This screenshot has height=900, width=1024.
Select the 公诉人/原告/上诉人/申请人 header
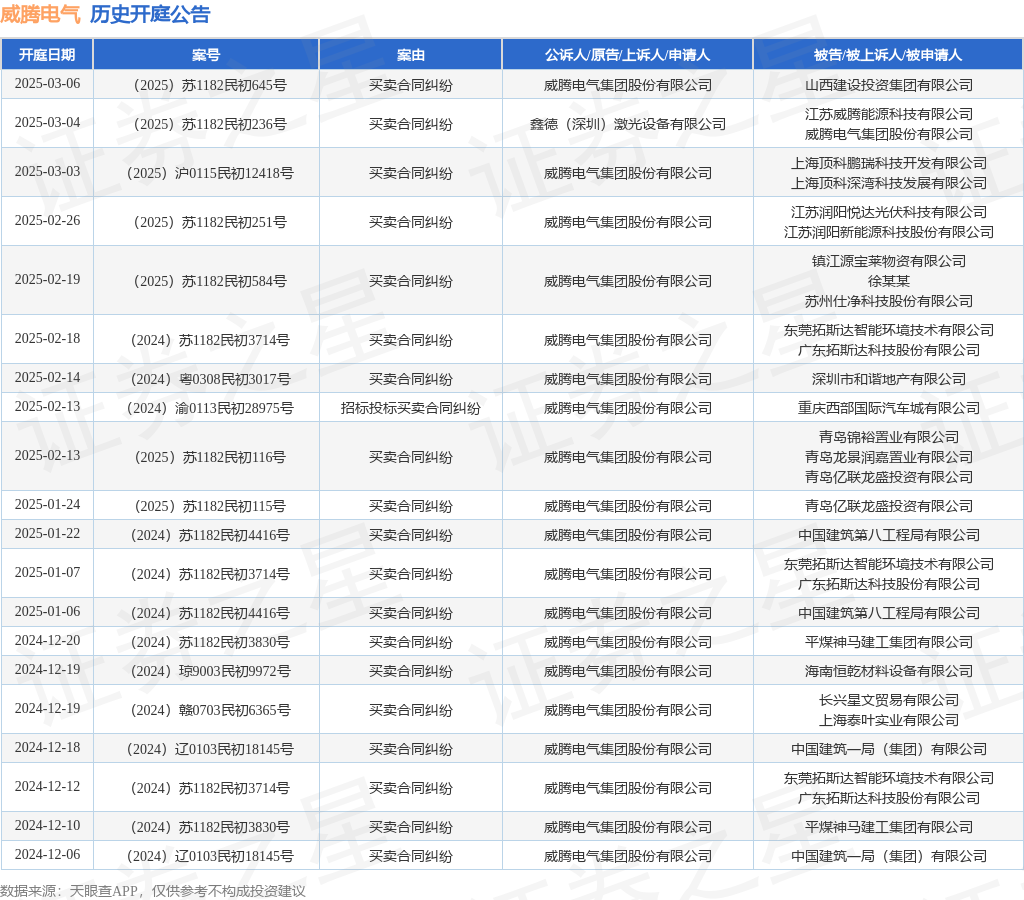[628, 55]
